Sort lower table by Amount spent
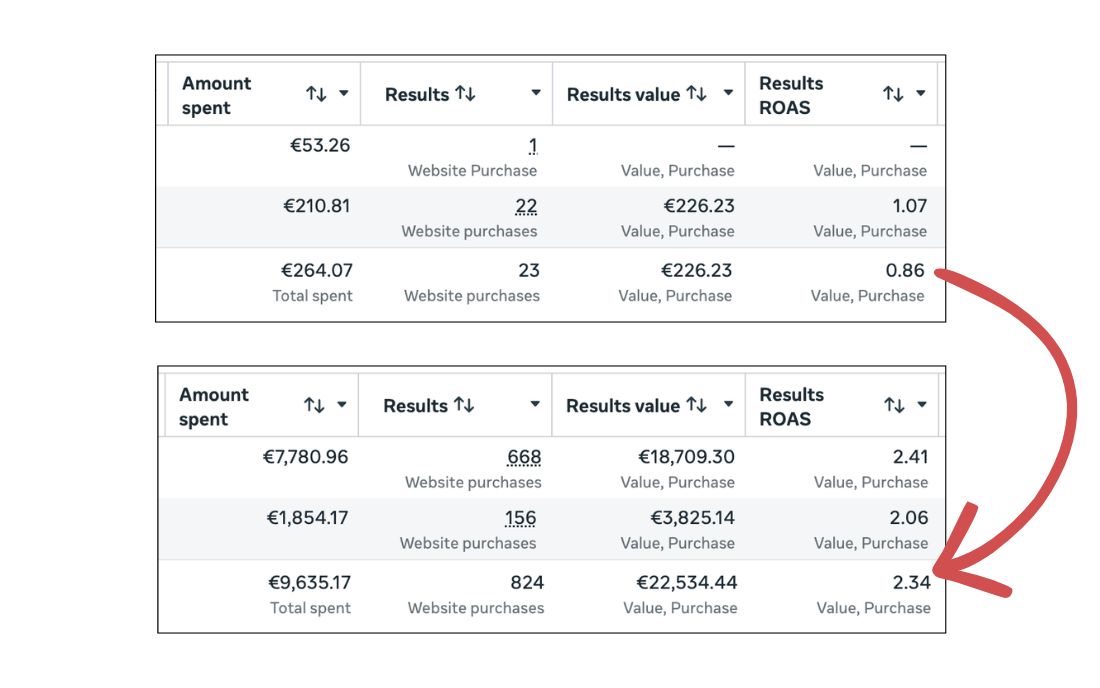 314,405
